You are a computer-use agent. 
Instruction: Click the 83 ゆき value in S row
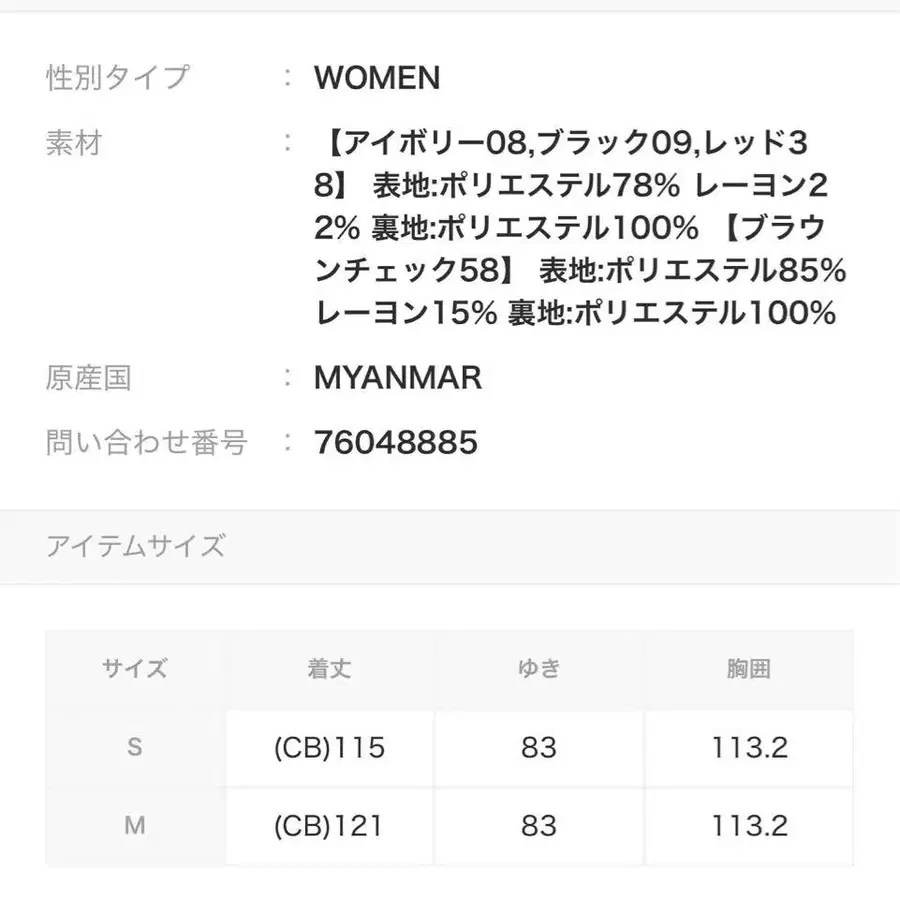538,747
